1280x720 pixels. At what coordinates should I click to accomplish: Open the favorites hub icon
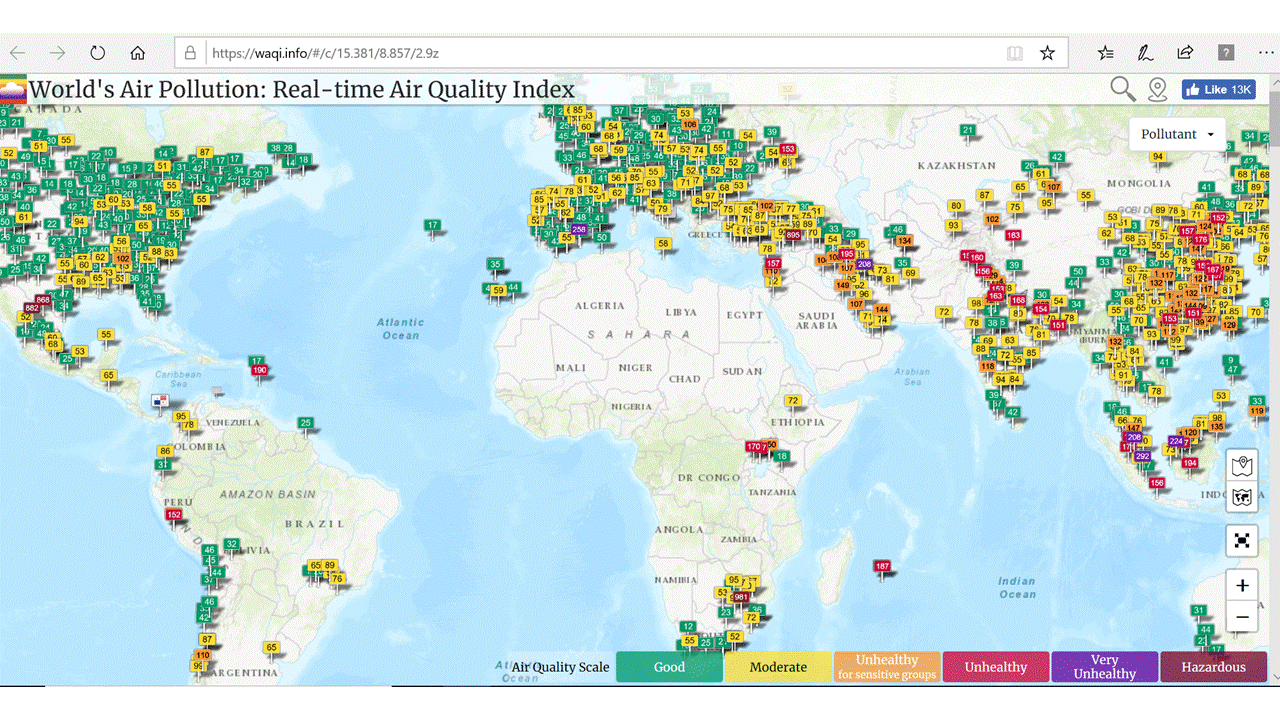1105,53
